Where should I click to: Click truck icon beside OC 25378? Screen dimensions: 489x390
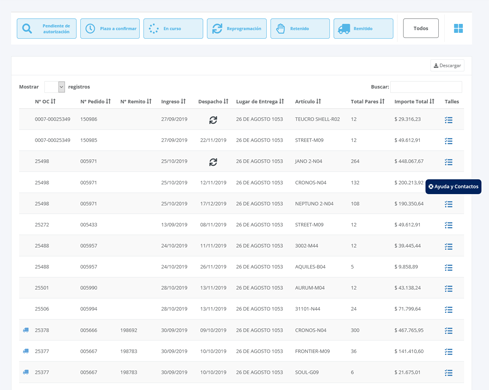pyautogui.click(x=26, y=330)
